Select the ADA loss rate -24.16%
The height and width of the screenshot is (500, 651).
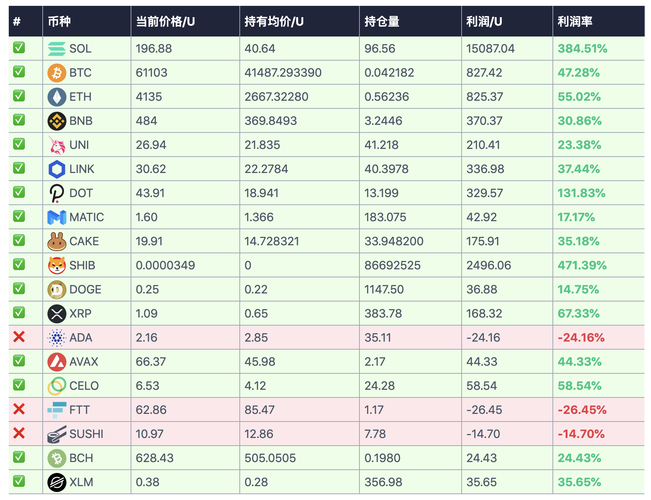(x=581, y=338)
